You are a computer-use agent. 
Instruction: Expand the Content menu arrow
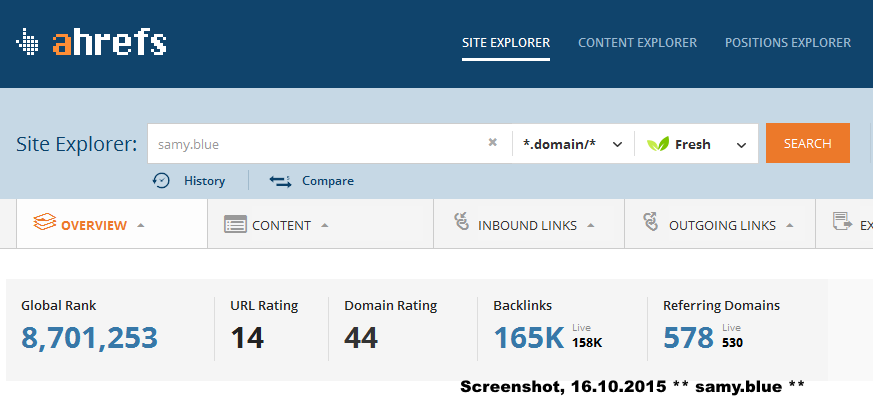point(325,225)
